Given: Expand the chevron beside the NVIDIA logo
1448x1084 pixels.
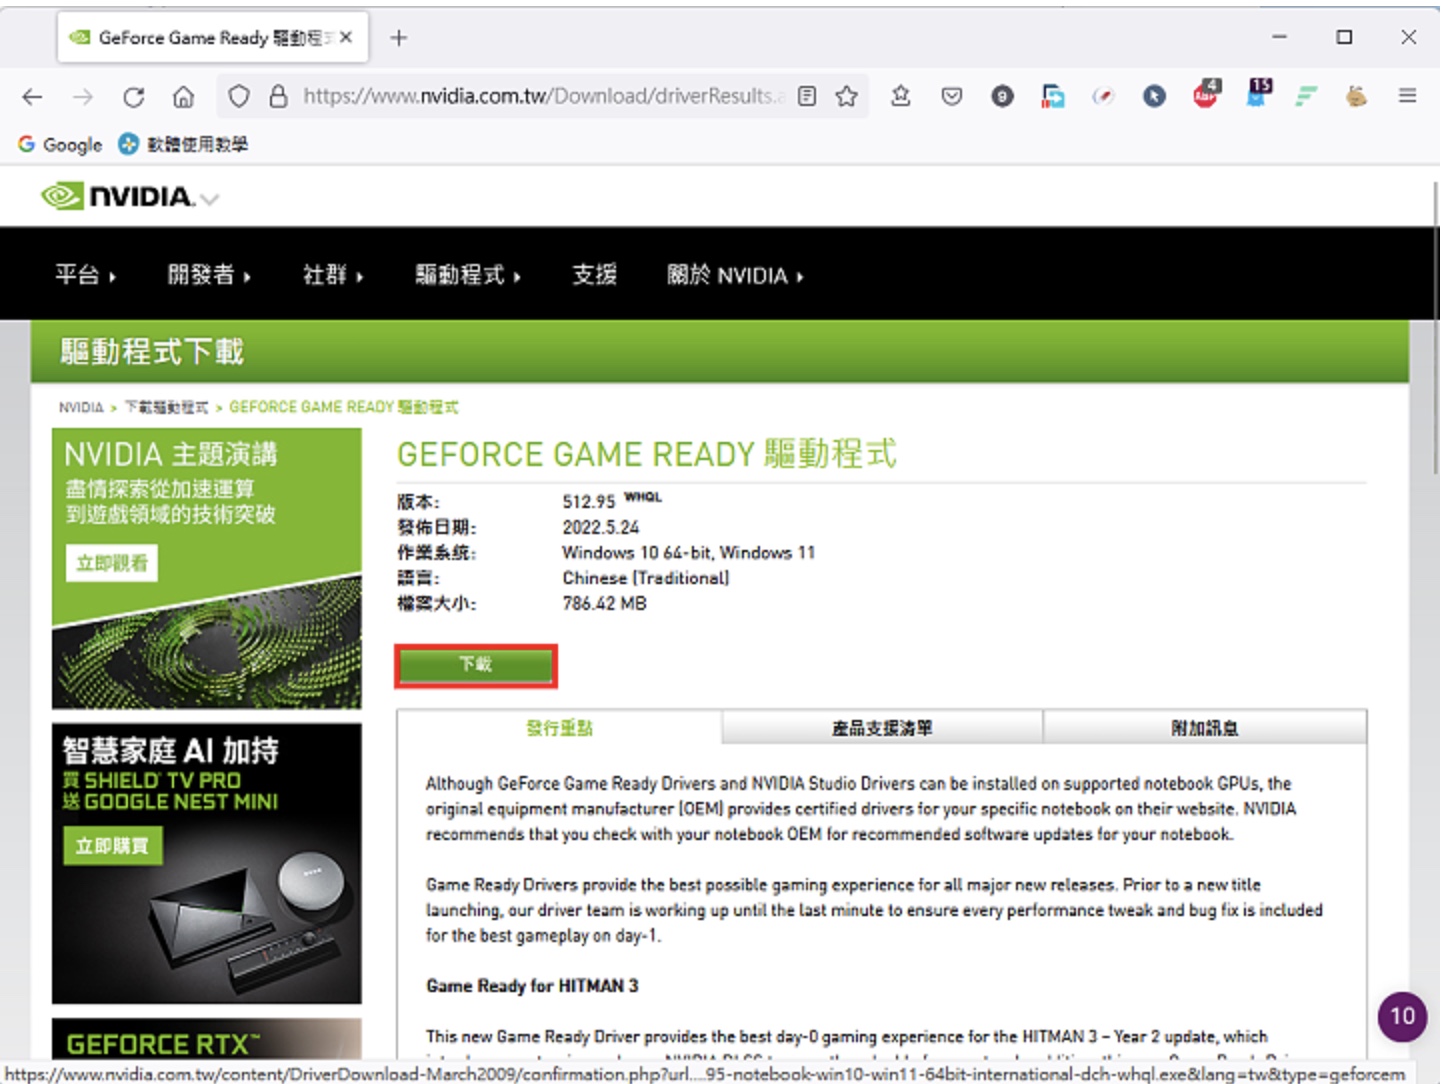Looking at the screenshot, I should (x=209, y=199).
